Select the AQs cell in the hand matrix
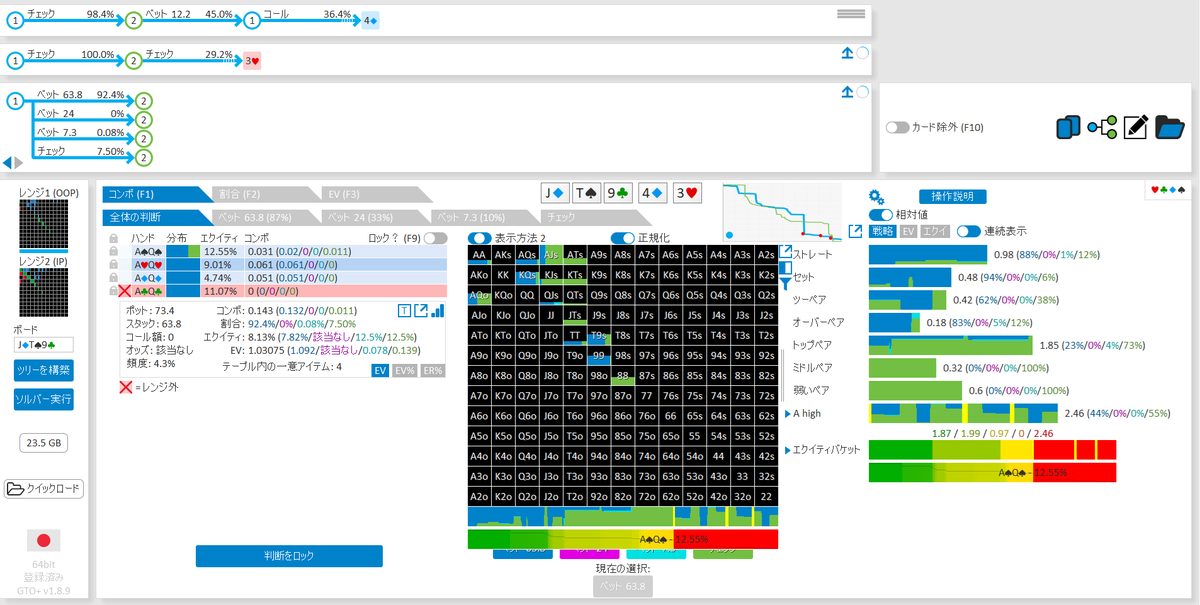This screenshot has width=1200, height=605. pos(528,255)
